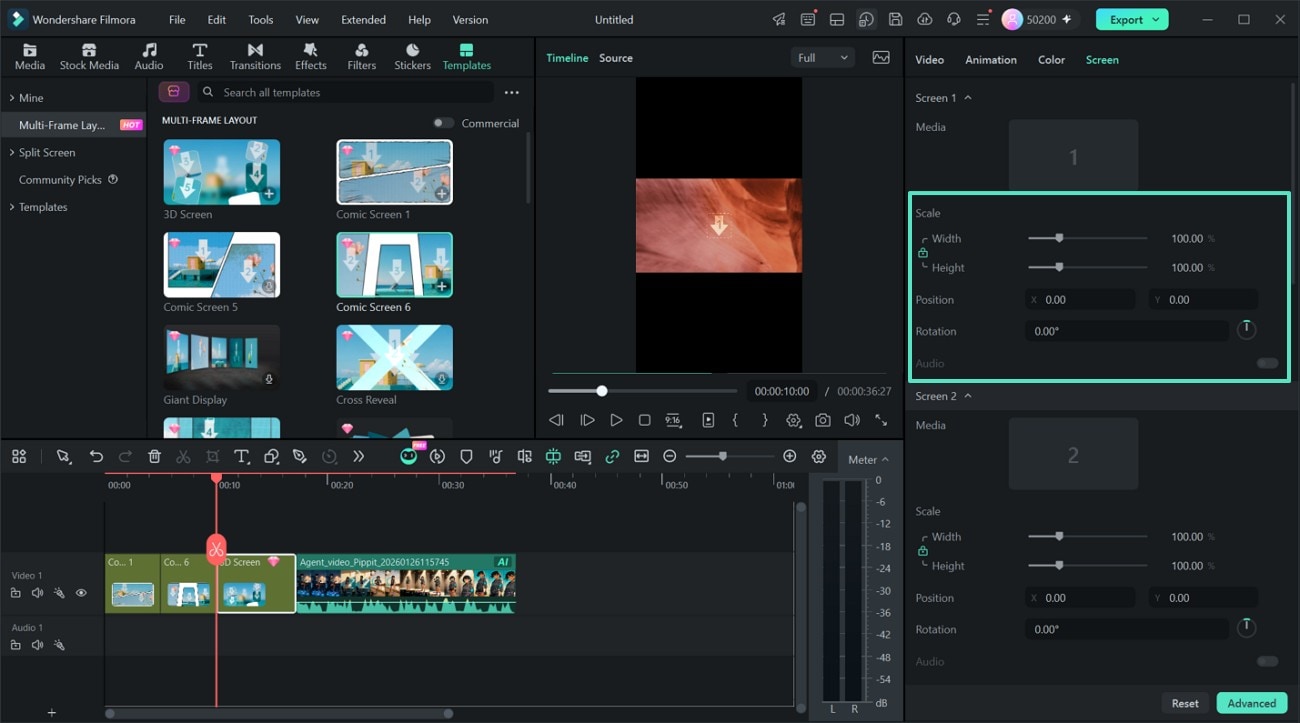This screenshot has width=1300, height=723.
Task: Hide Video 1 track with eye icon
Action: (x=81, y=593)
